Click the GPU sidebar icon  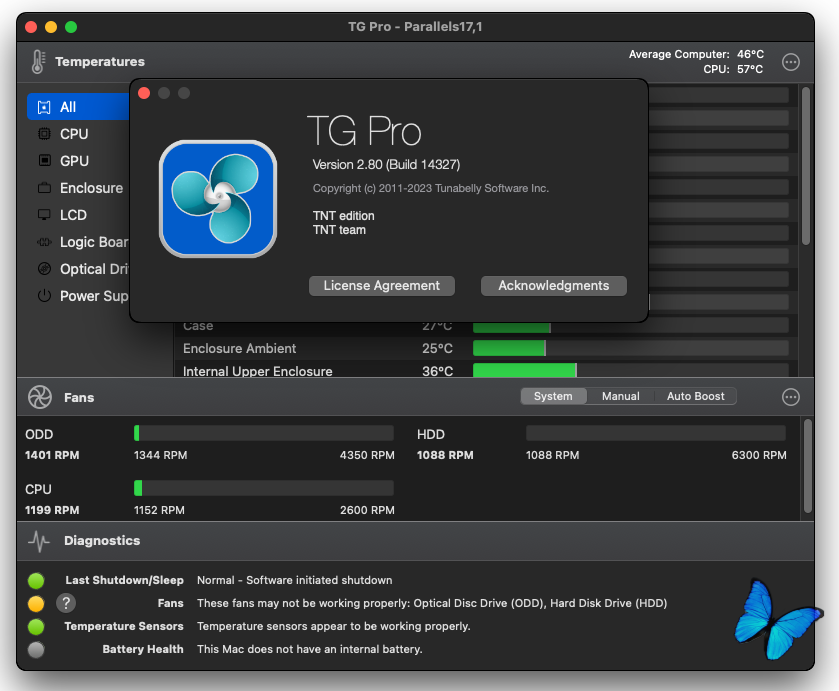[x=44, y=161]
